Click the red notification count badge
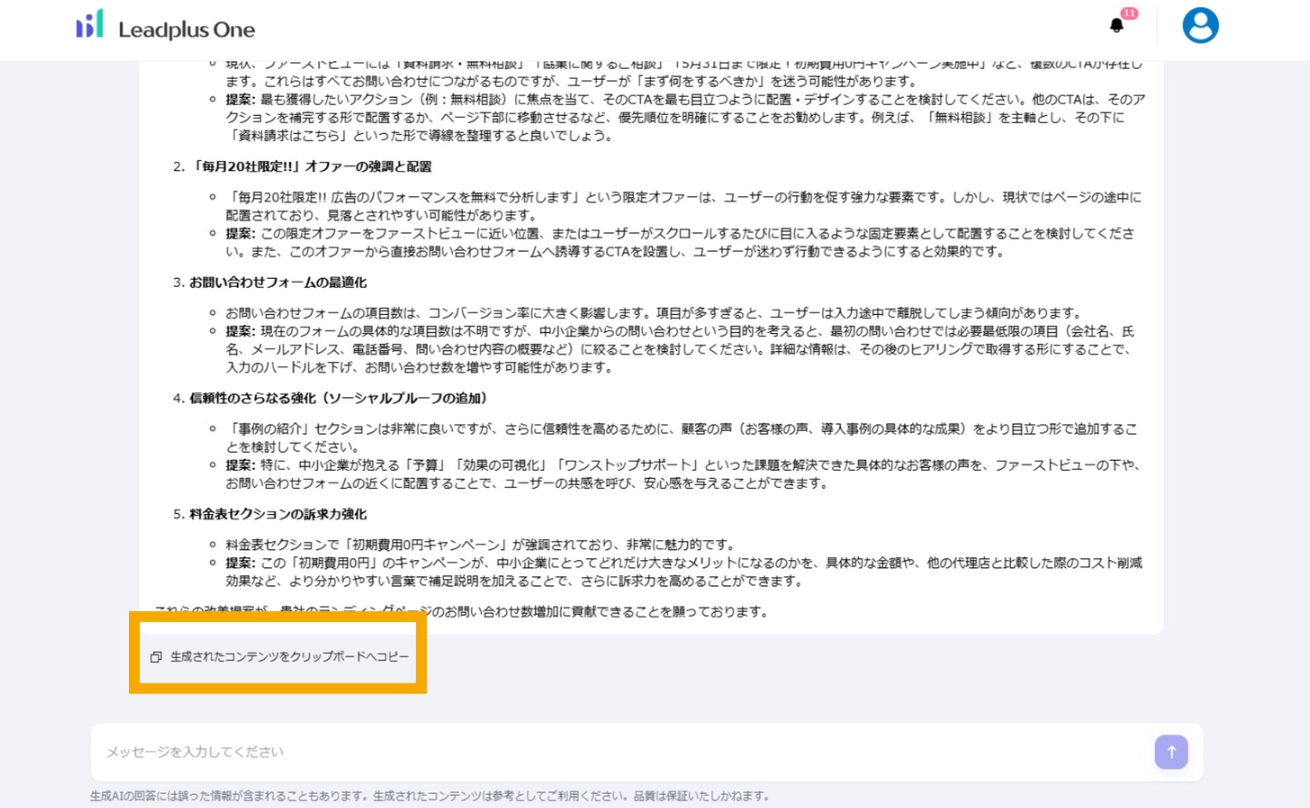This screenshot has width=1310, height=808. pyautogui.click(x=1129, y=13)
